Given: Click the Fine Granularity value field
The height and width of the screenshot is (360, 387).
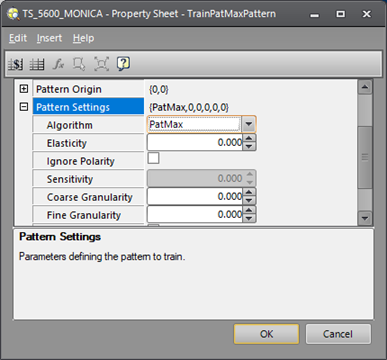Looking at the screenshot, I should coord(195,214).
